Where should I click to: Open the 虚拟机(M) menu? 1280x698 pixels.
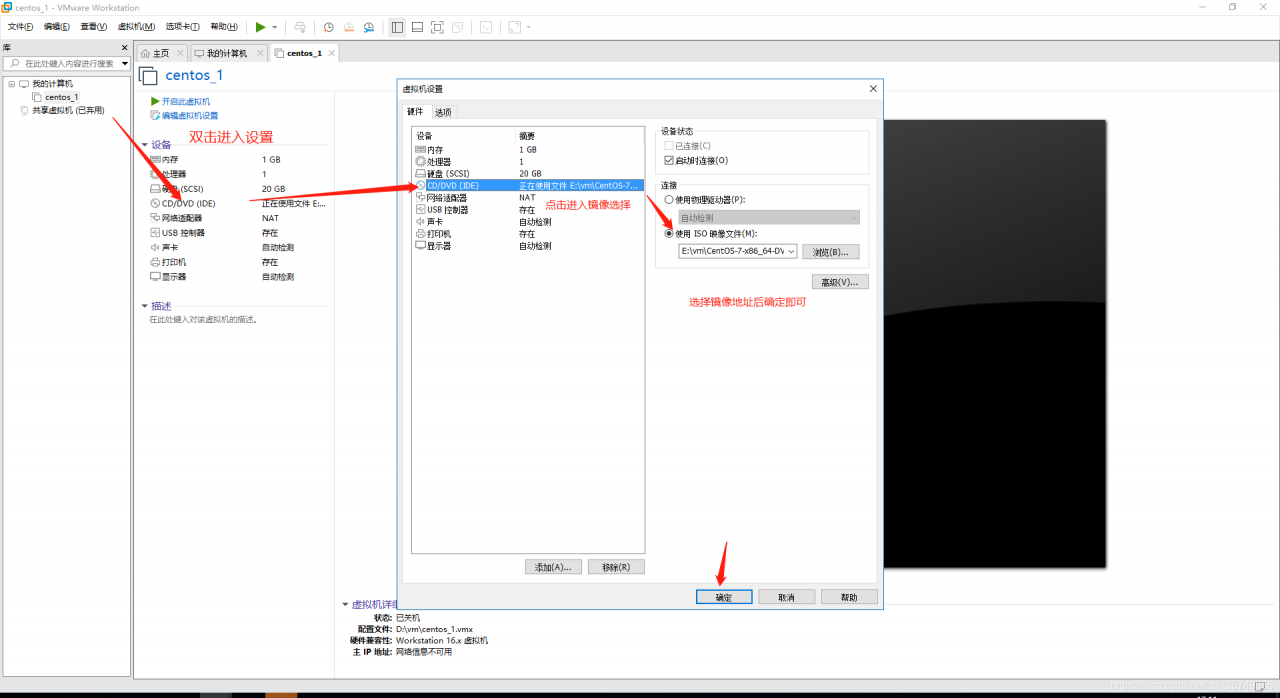(136, 27)
